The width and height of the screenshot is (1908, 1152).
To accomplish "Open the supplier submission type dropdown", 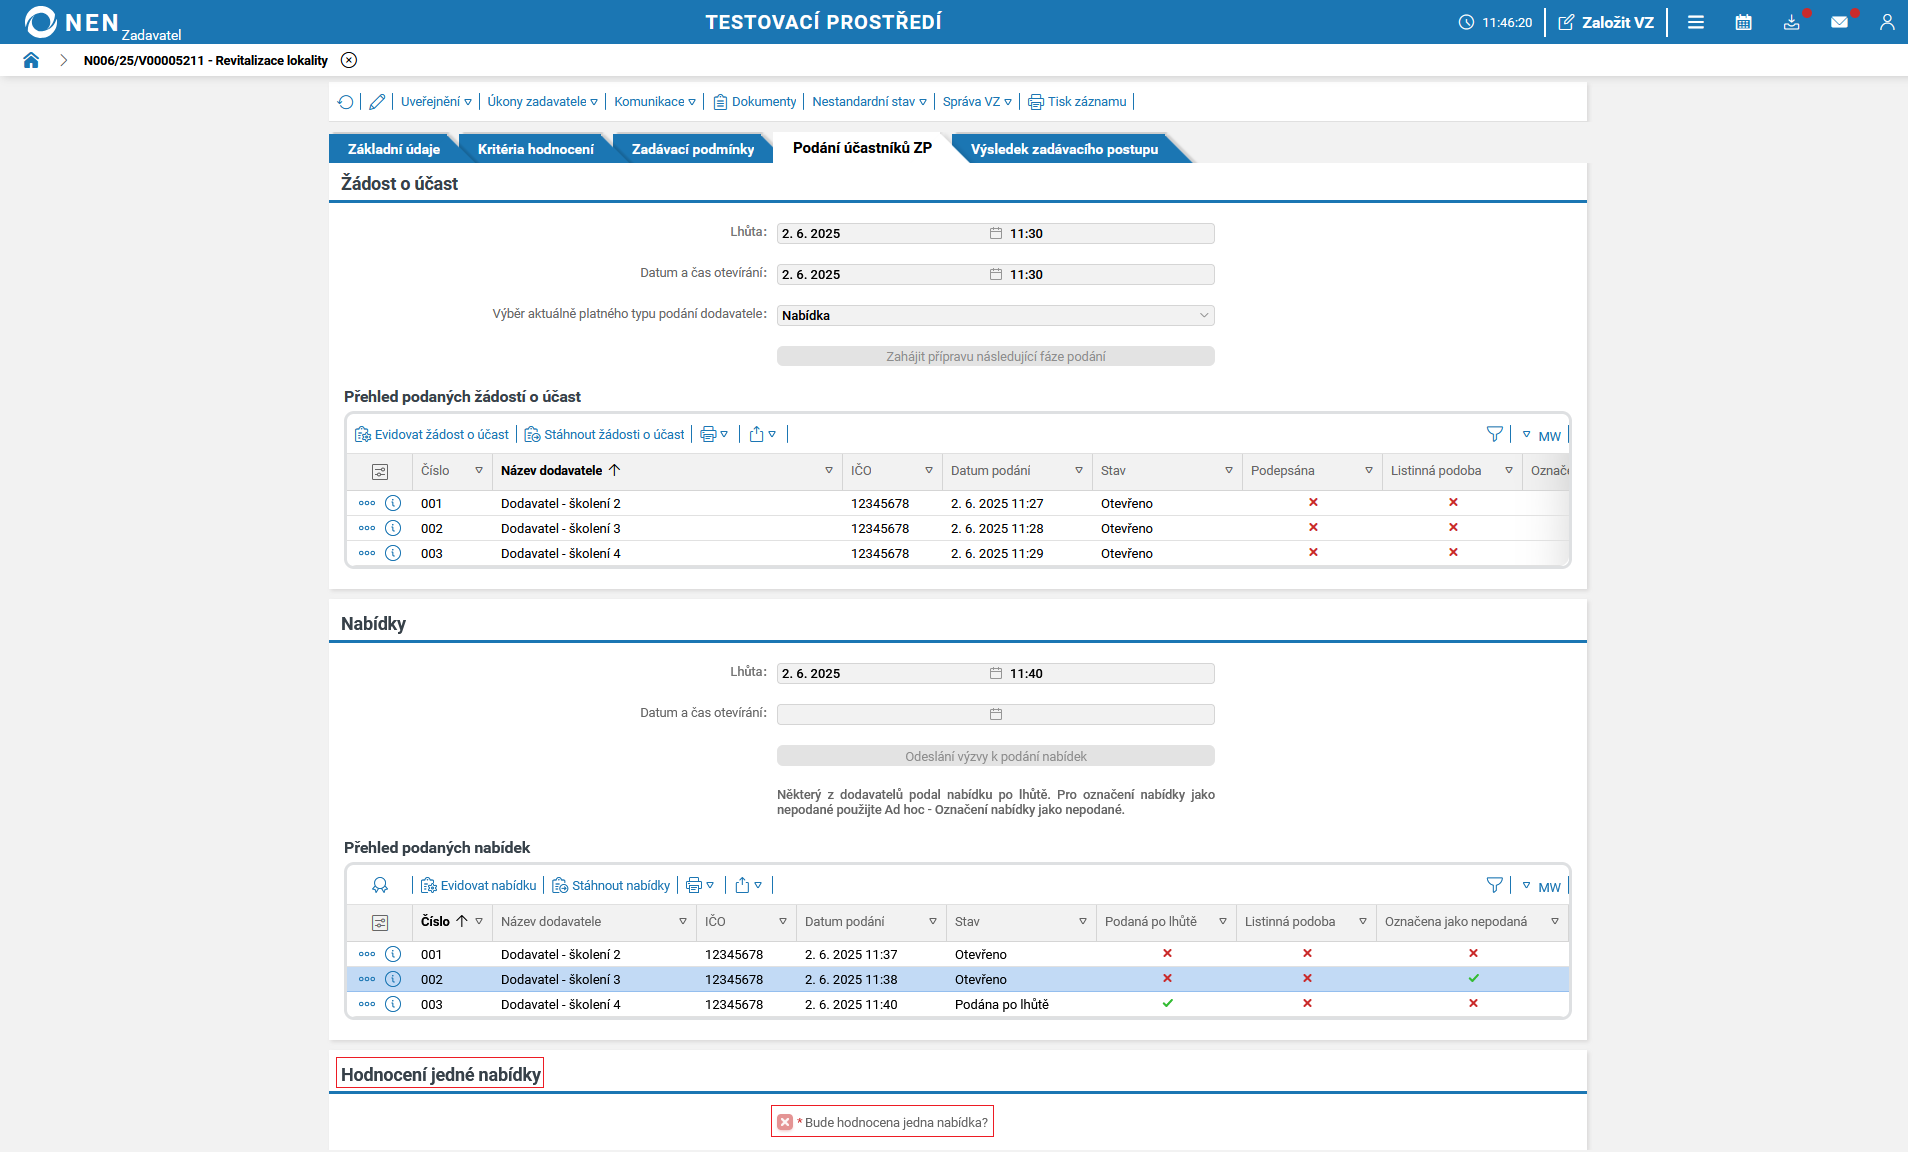I will pos(995,315).
